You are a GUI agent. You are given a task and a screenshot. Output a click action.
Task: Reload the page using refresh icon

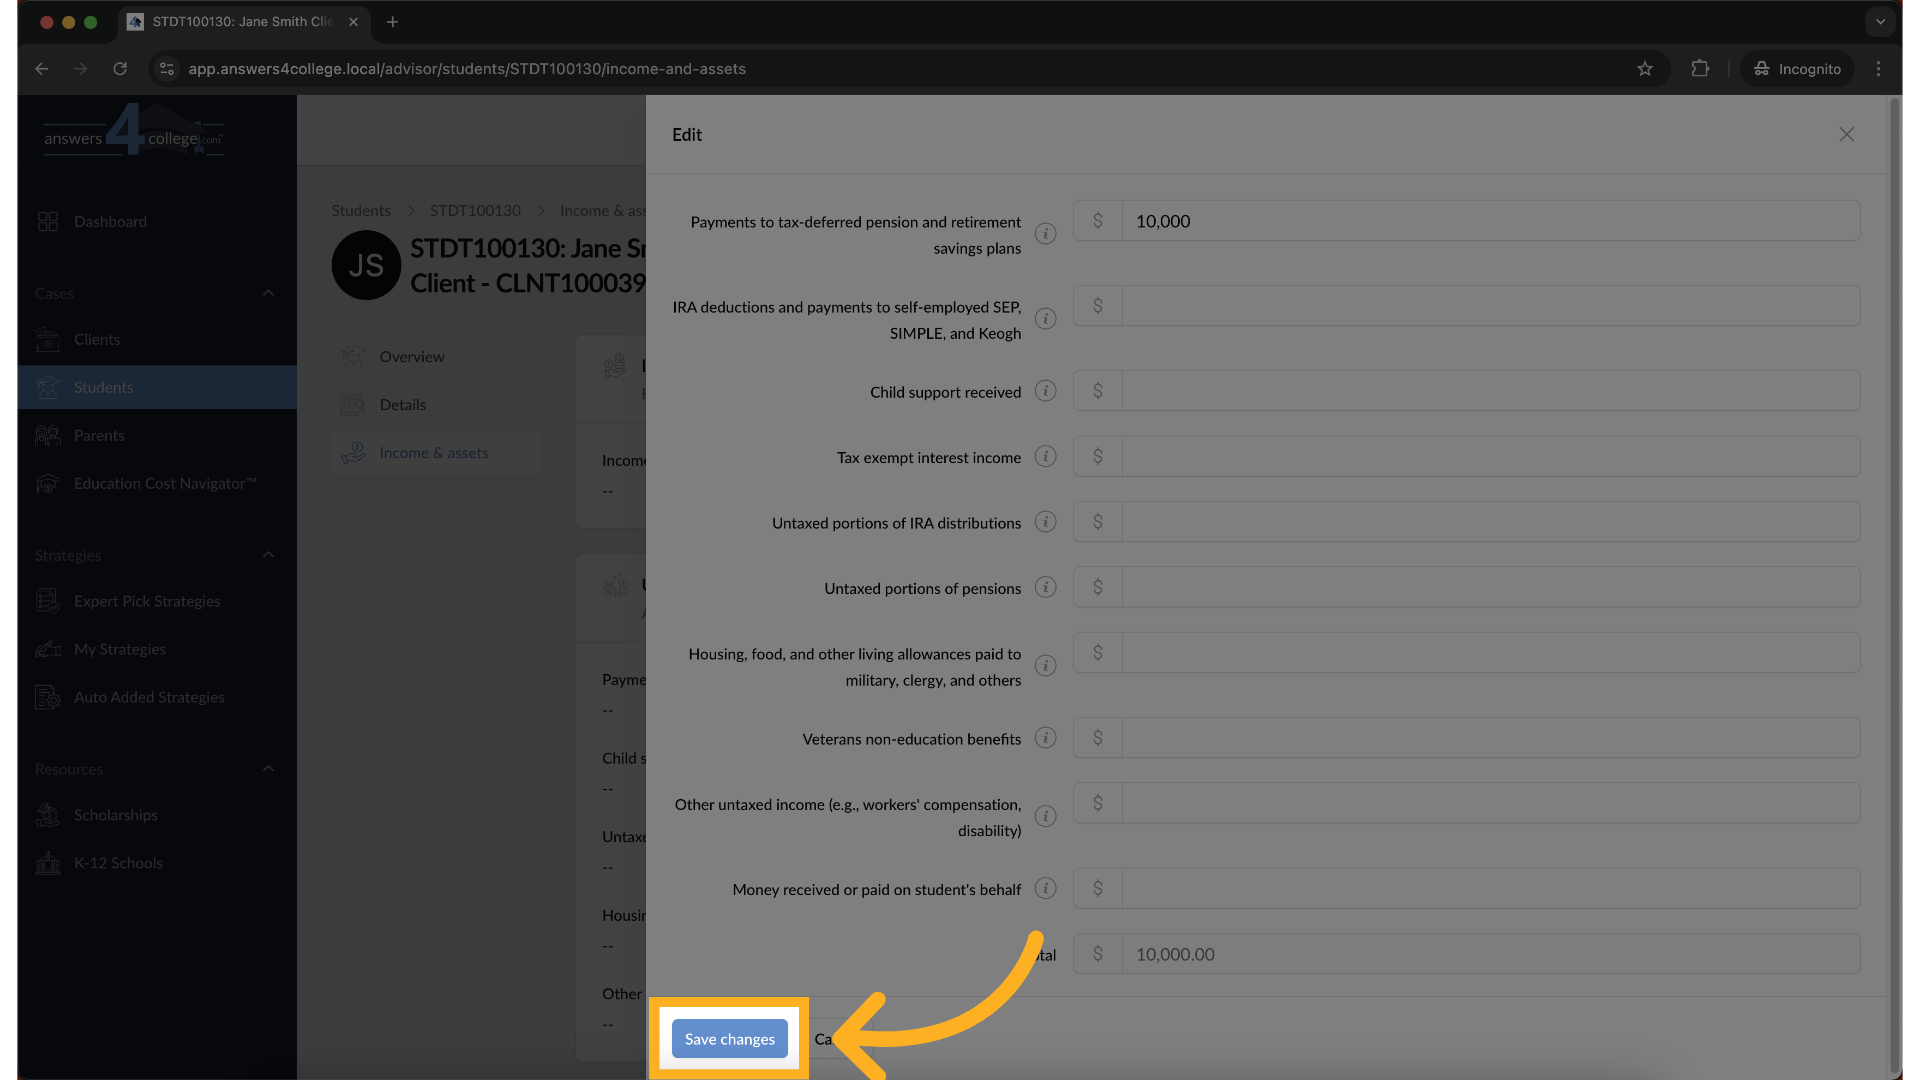coord(120,69)
